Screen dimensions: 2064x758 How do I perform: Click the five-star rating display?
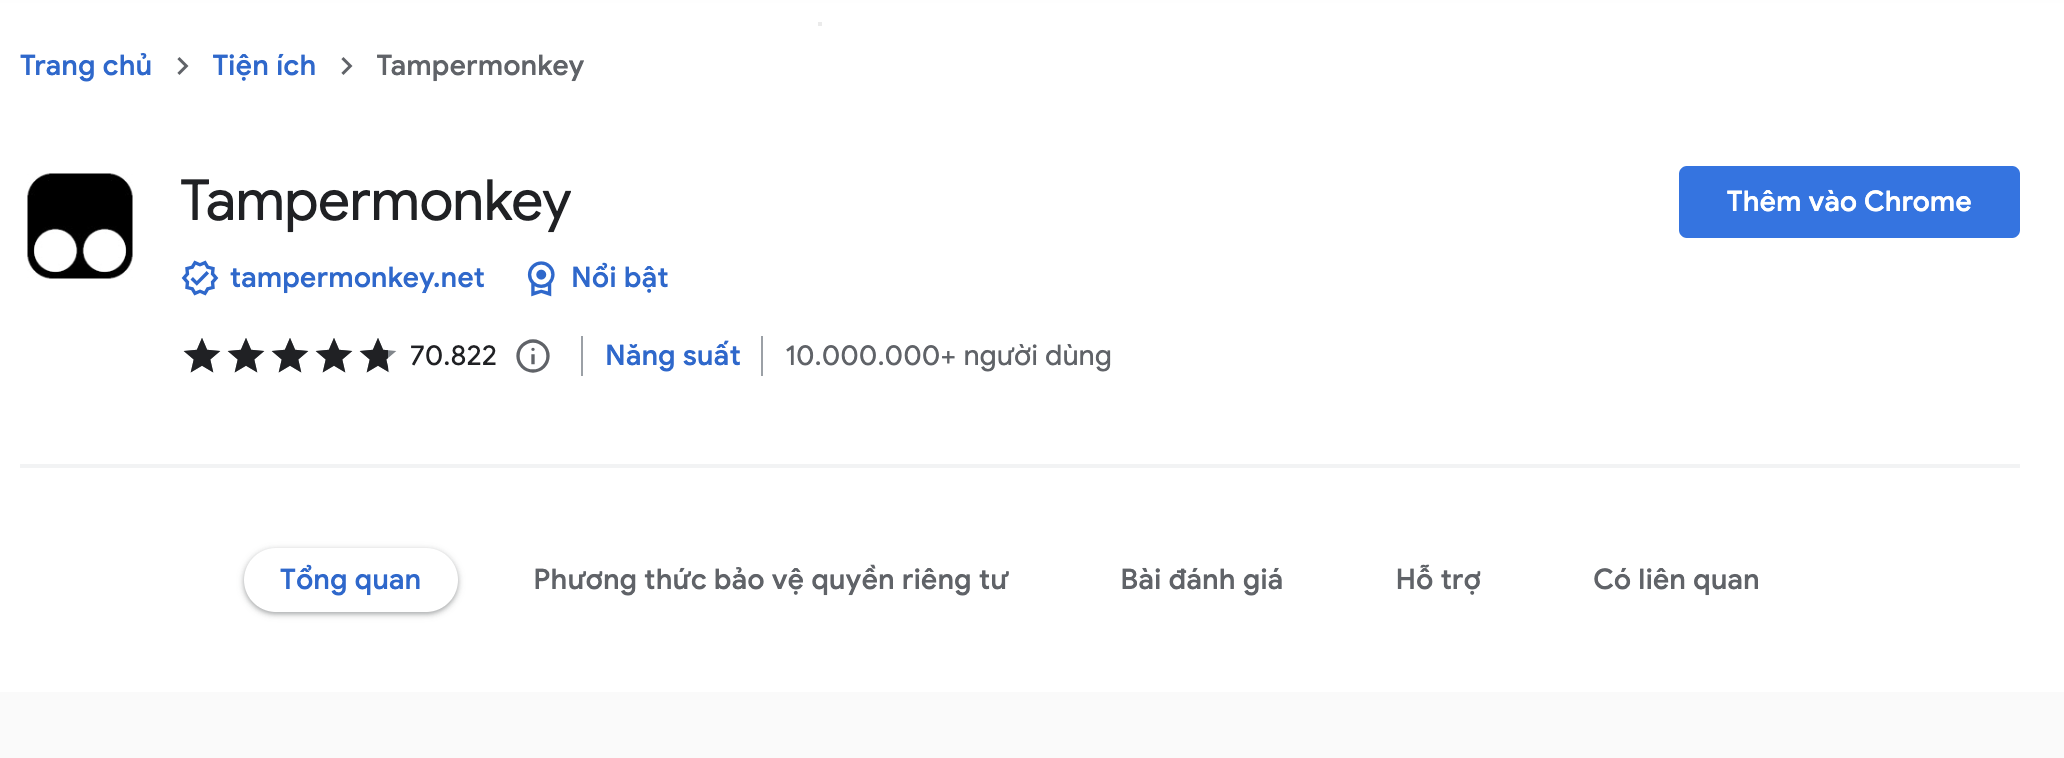[290, 355]
